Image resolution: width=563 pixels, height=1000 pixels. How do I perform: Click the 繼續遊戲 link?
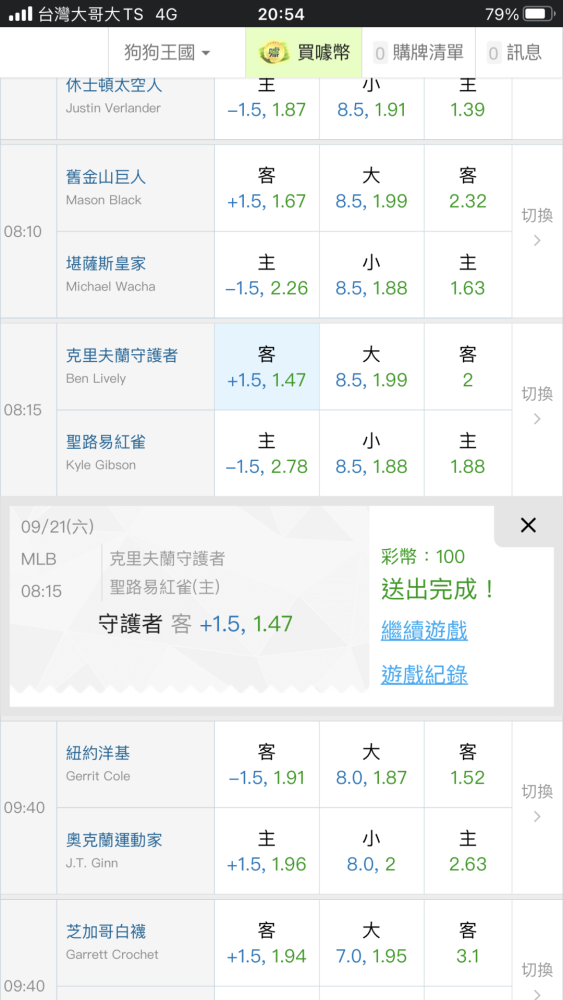point(424,631)
